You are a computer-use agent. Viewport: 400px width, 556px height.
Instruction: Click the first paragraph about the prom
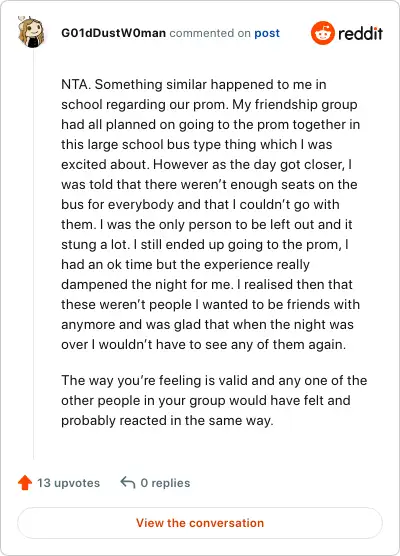[x=211, y=215]
